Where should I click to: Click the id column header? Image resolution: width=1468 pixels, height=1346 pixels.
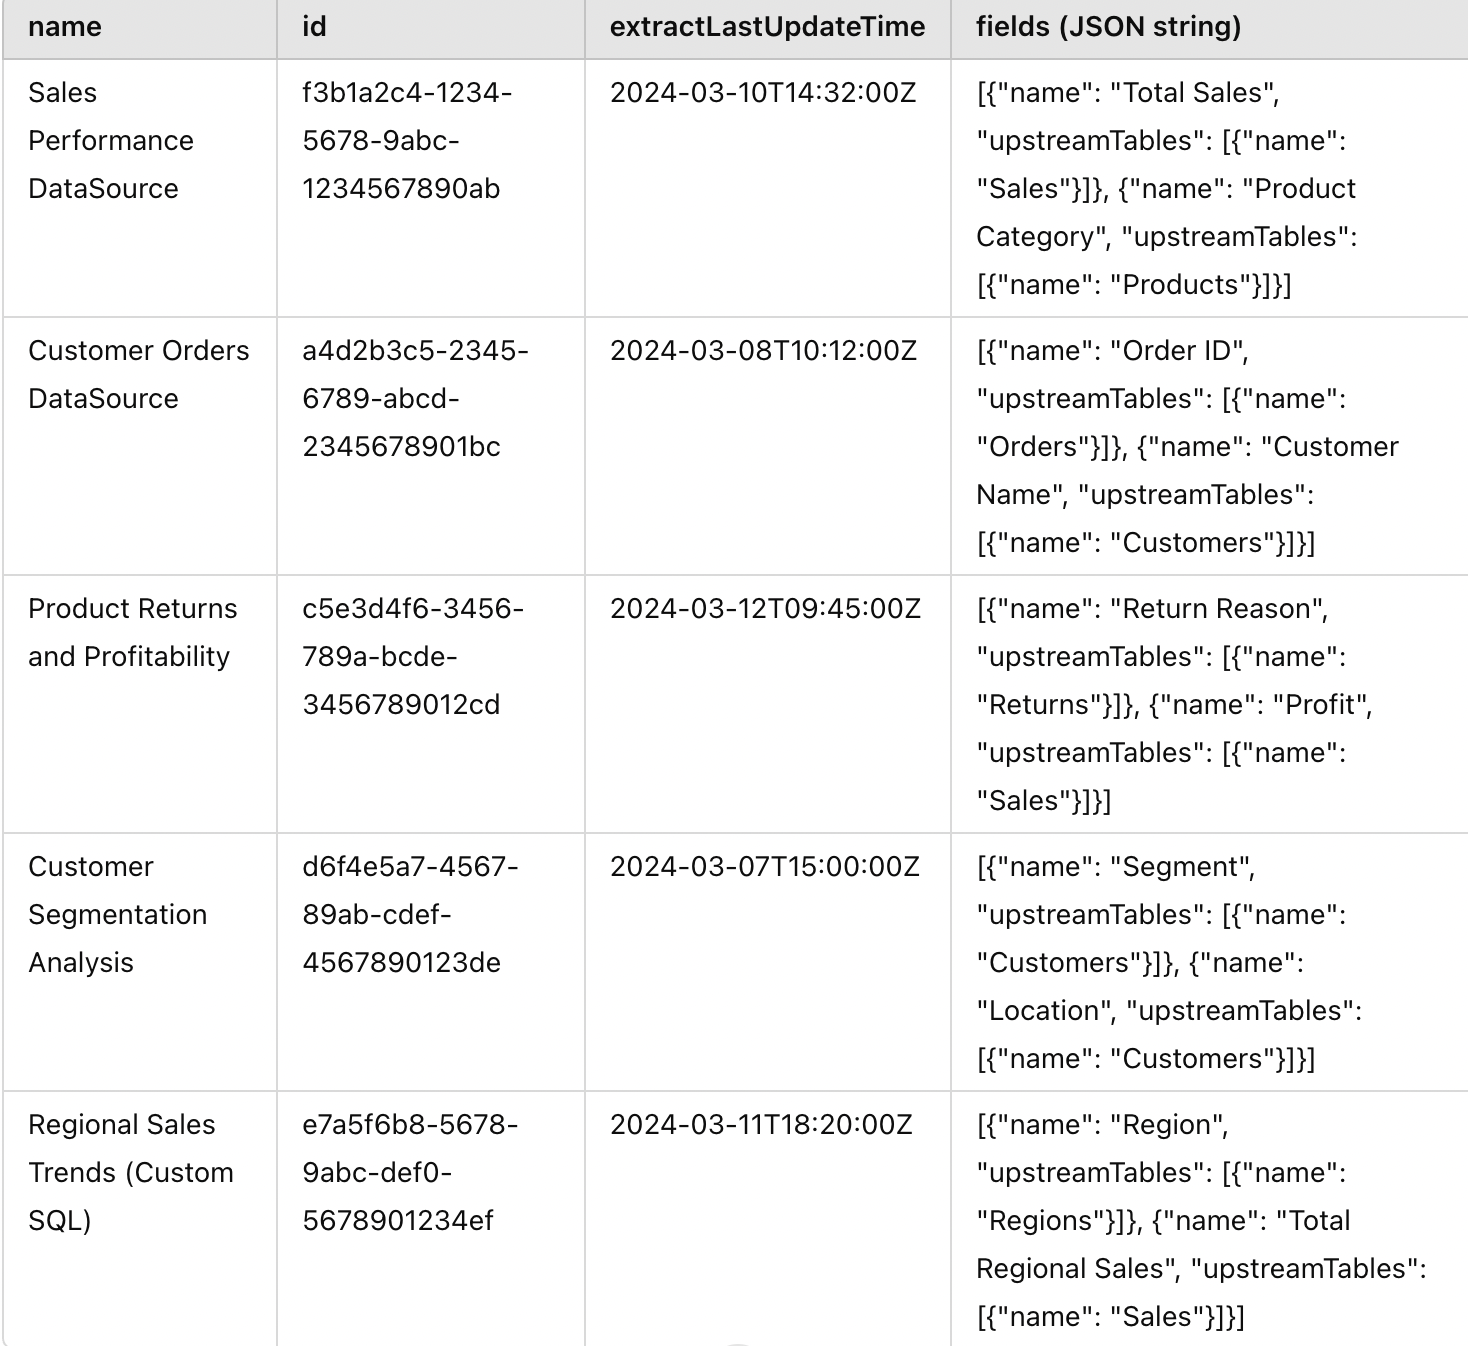pos(314,27)
